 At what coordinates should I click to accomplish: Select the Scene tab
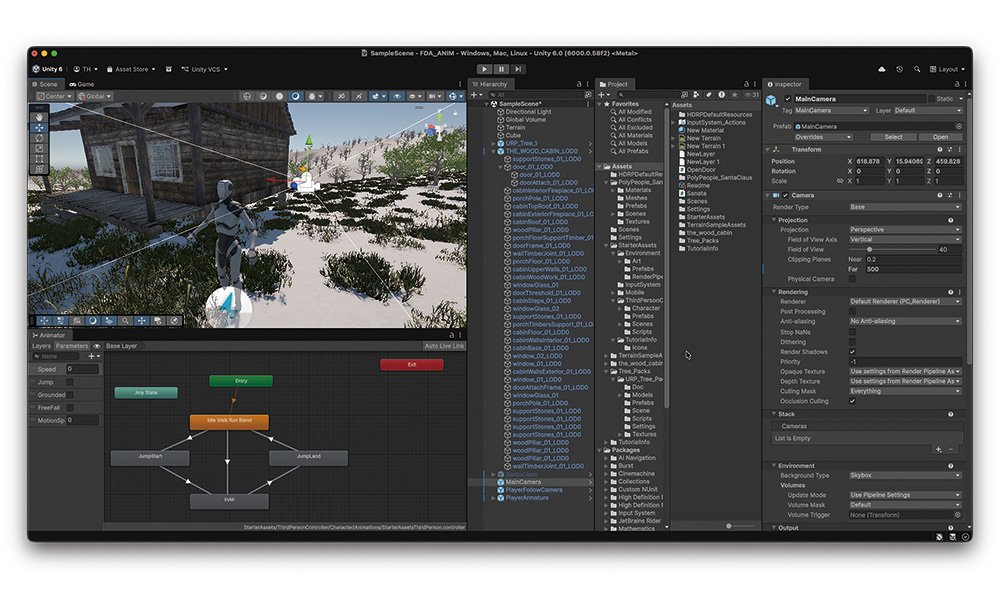pyautogui.click(x=45, y=84)
